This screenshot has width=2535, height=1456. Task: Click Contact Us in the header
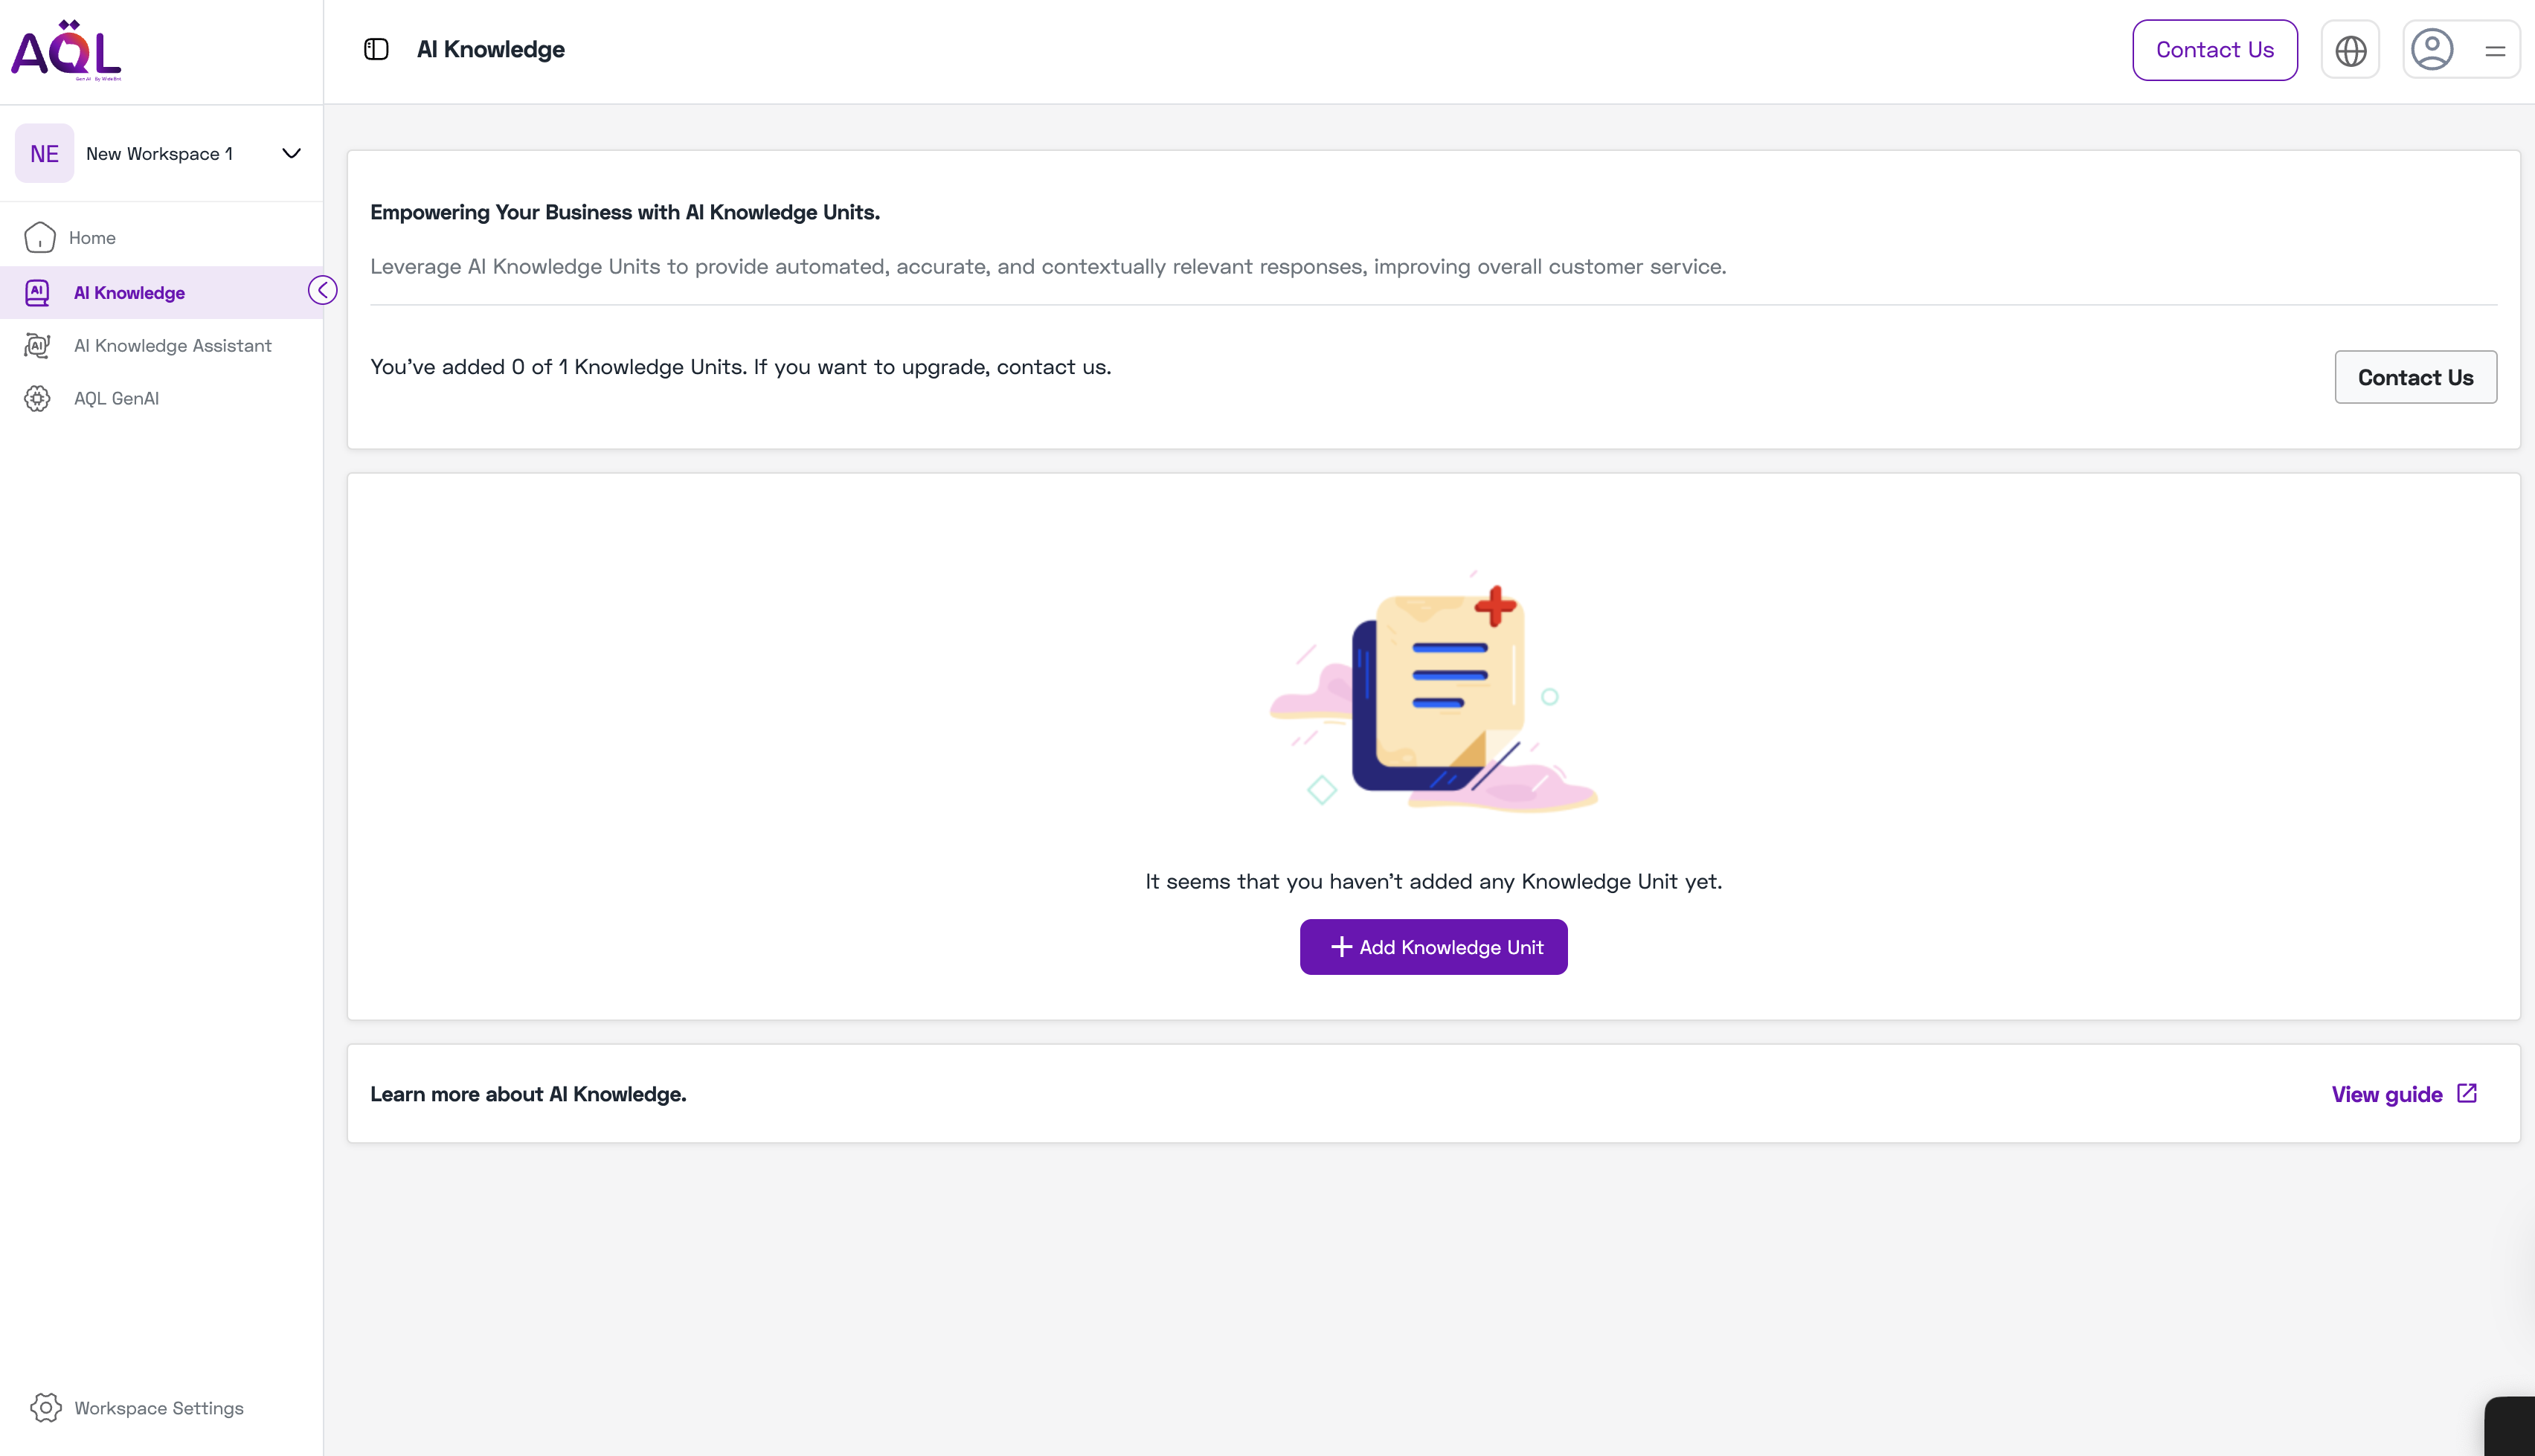pos(2214,49)
